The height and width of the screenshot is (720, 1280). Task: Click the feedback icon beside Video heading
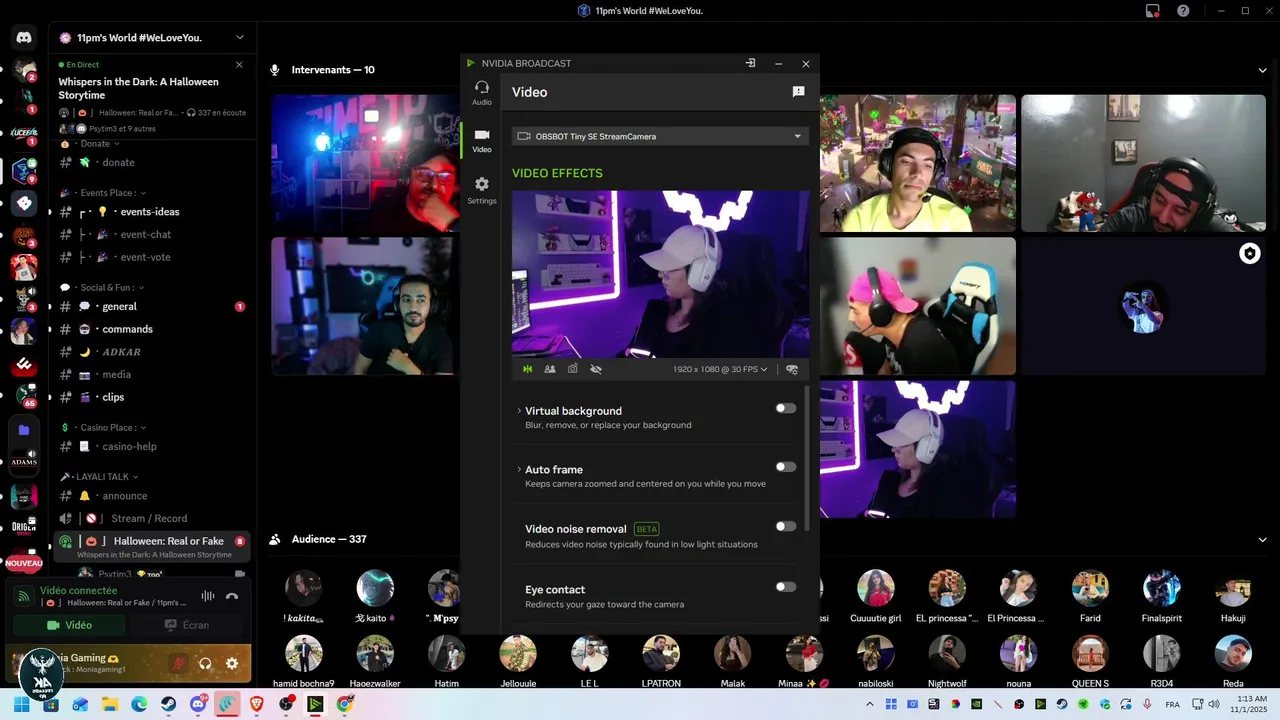[798, 92]
